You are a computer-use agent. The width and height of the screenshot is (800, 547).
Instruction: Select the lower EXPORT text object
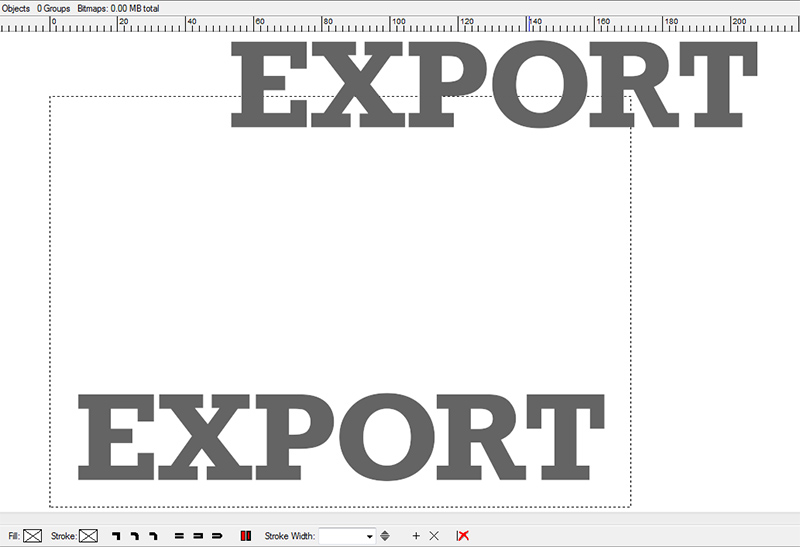click(x=341, y=437)
